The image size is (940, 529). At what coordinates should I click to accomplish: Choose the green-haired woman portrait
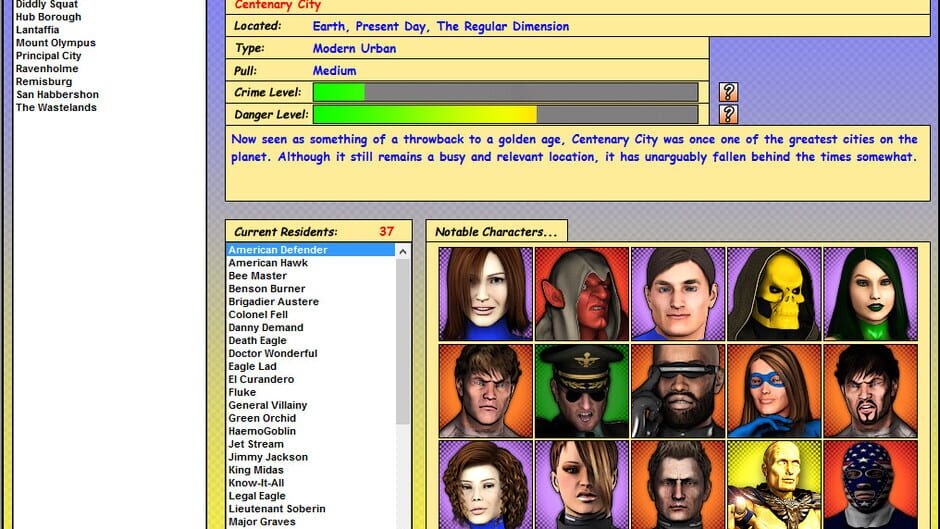click(x=870, y=294)
